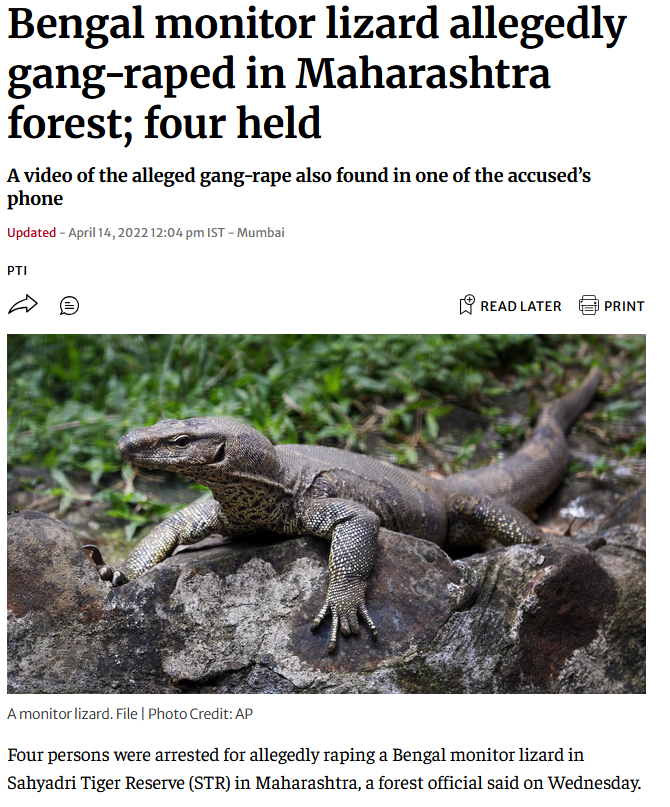Click 'forest official said on Wednesday' text
Screen dimensions: 670x807
click(x=509, y=783)
